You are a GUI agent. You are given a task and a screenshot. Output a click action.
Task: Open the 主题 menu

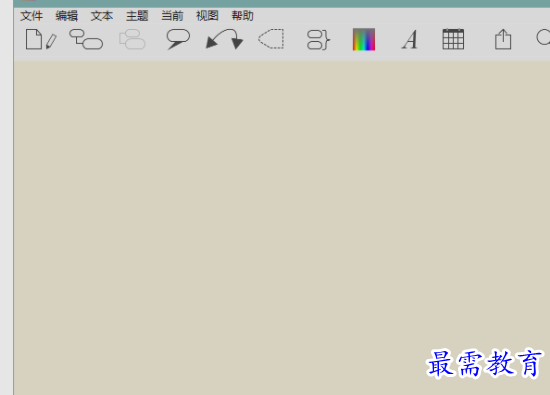click(x=137, y=16)
